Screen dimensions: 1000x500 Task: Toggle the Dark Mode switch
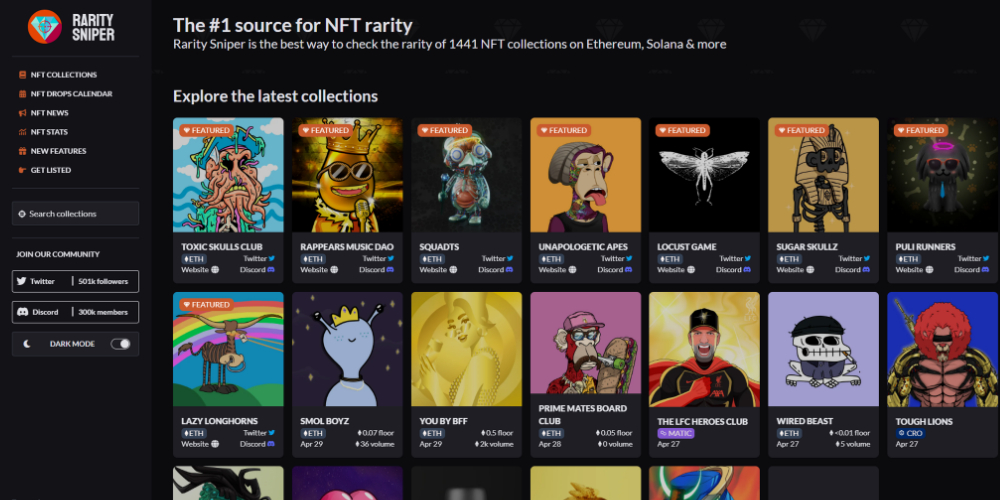pos(121,344)
